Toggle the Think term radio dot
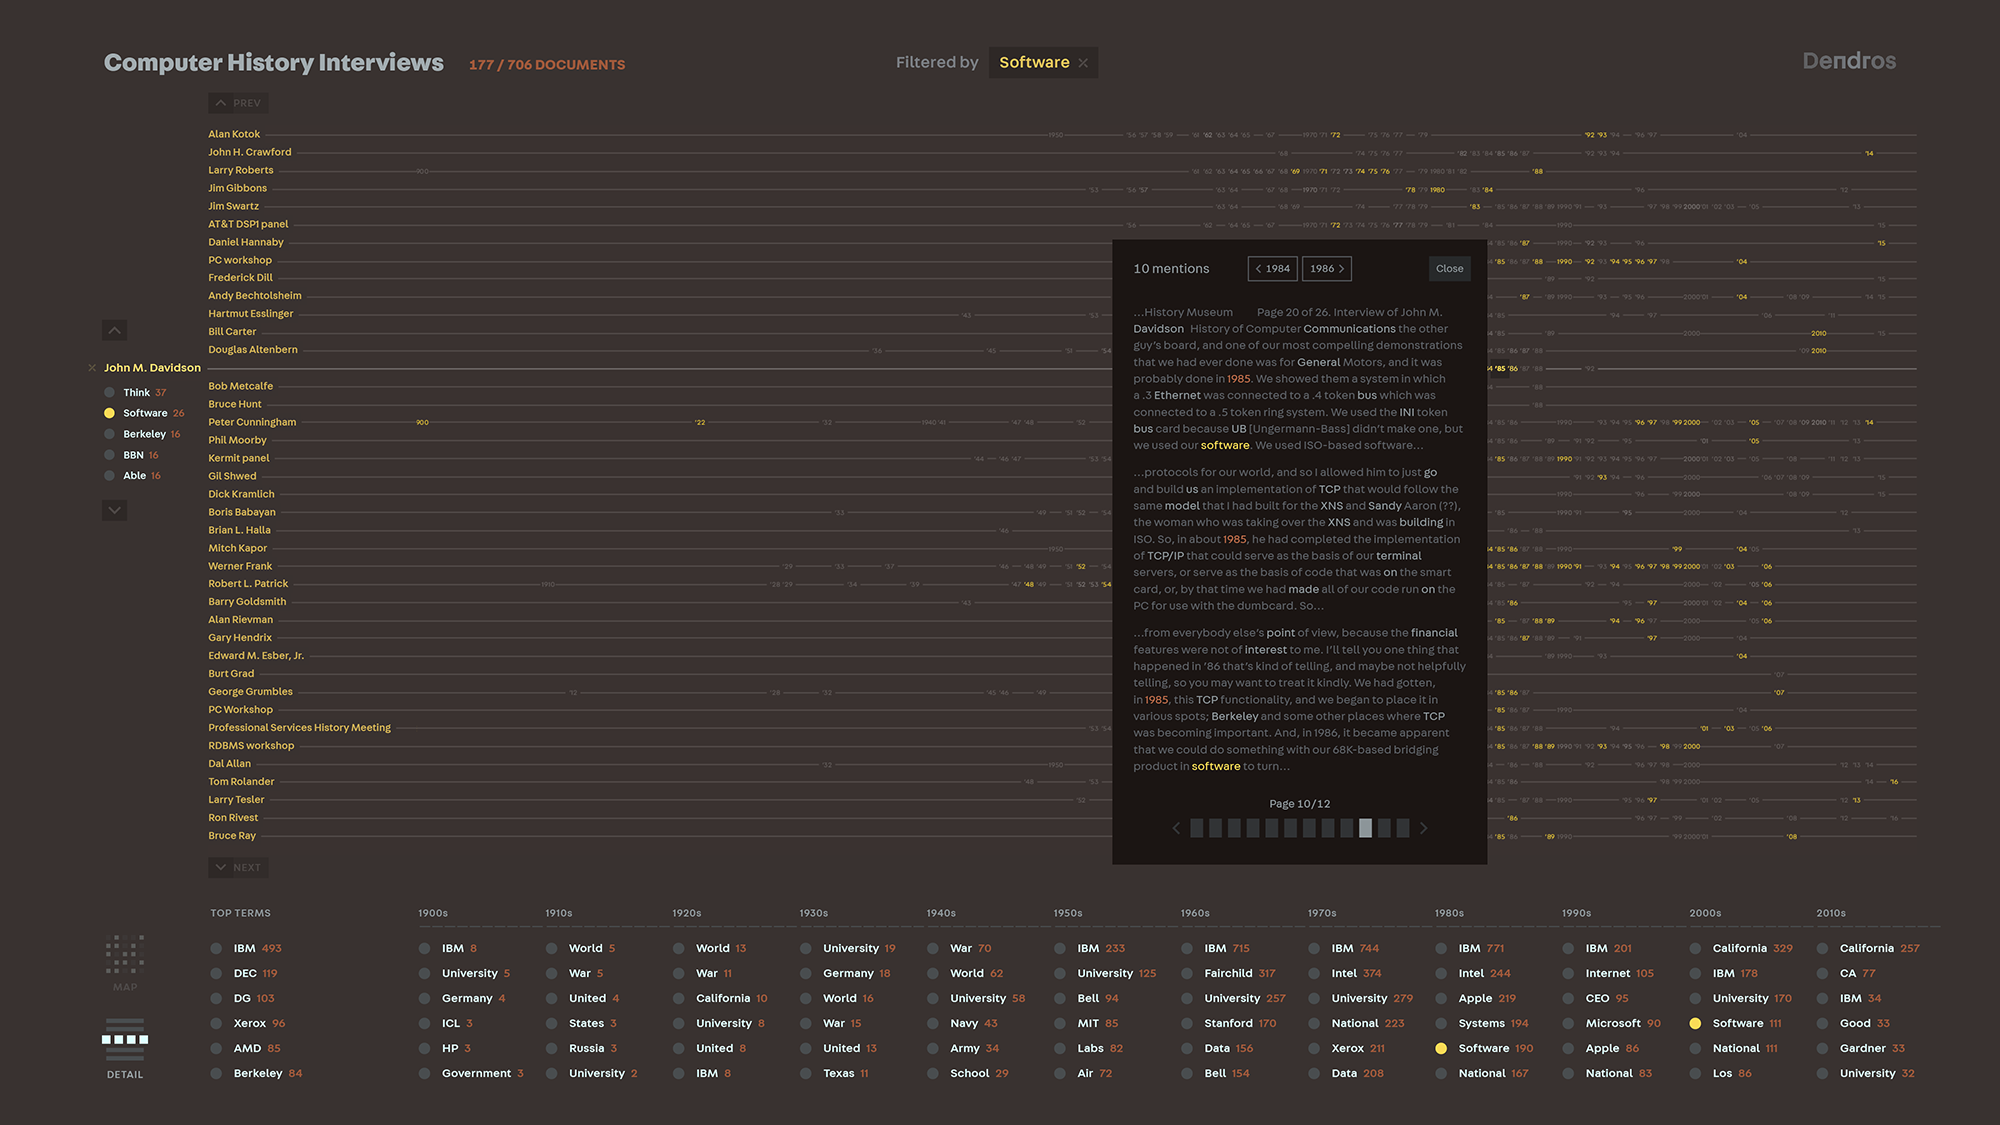 109,392
